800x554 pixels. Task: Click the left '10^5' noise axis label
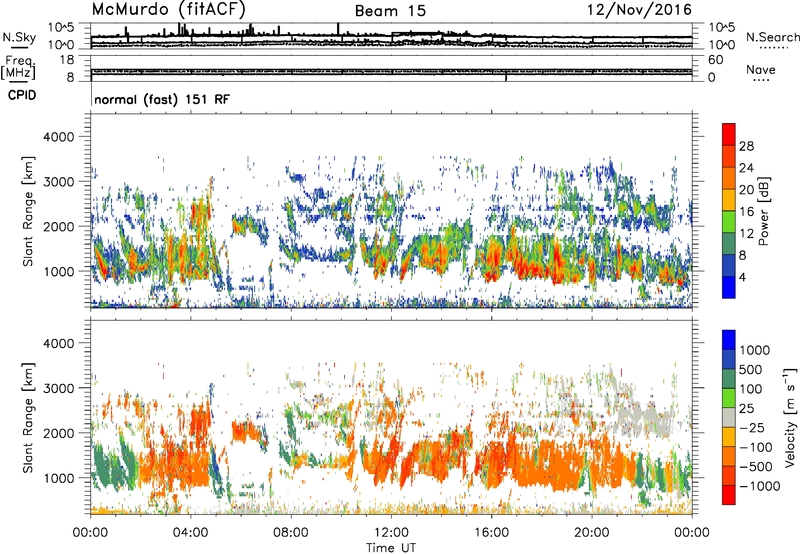[61, 28]
